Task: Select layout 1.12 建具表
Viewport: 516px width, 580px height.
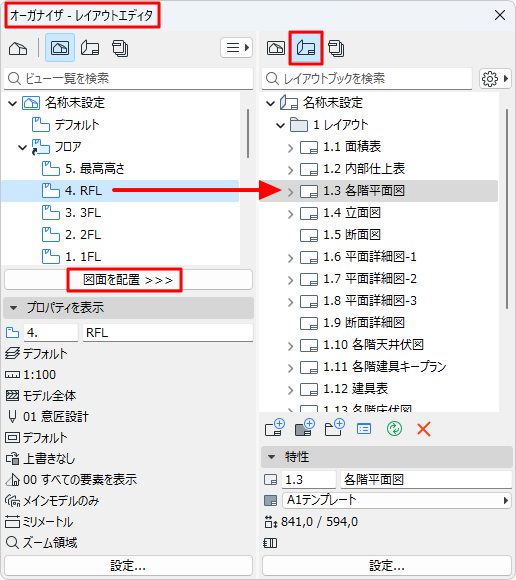Action: pos(344,389)
